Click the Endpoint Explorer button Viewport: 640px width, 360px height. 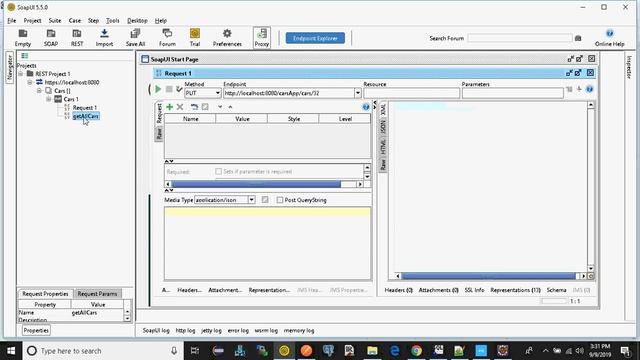point(315,38)
